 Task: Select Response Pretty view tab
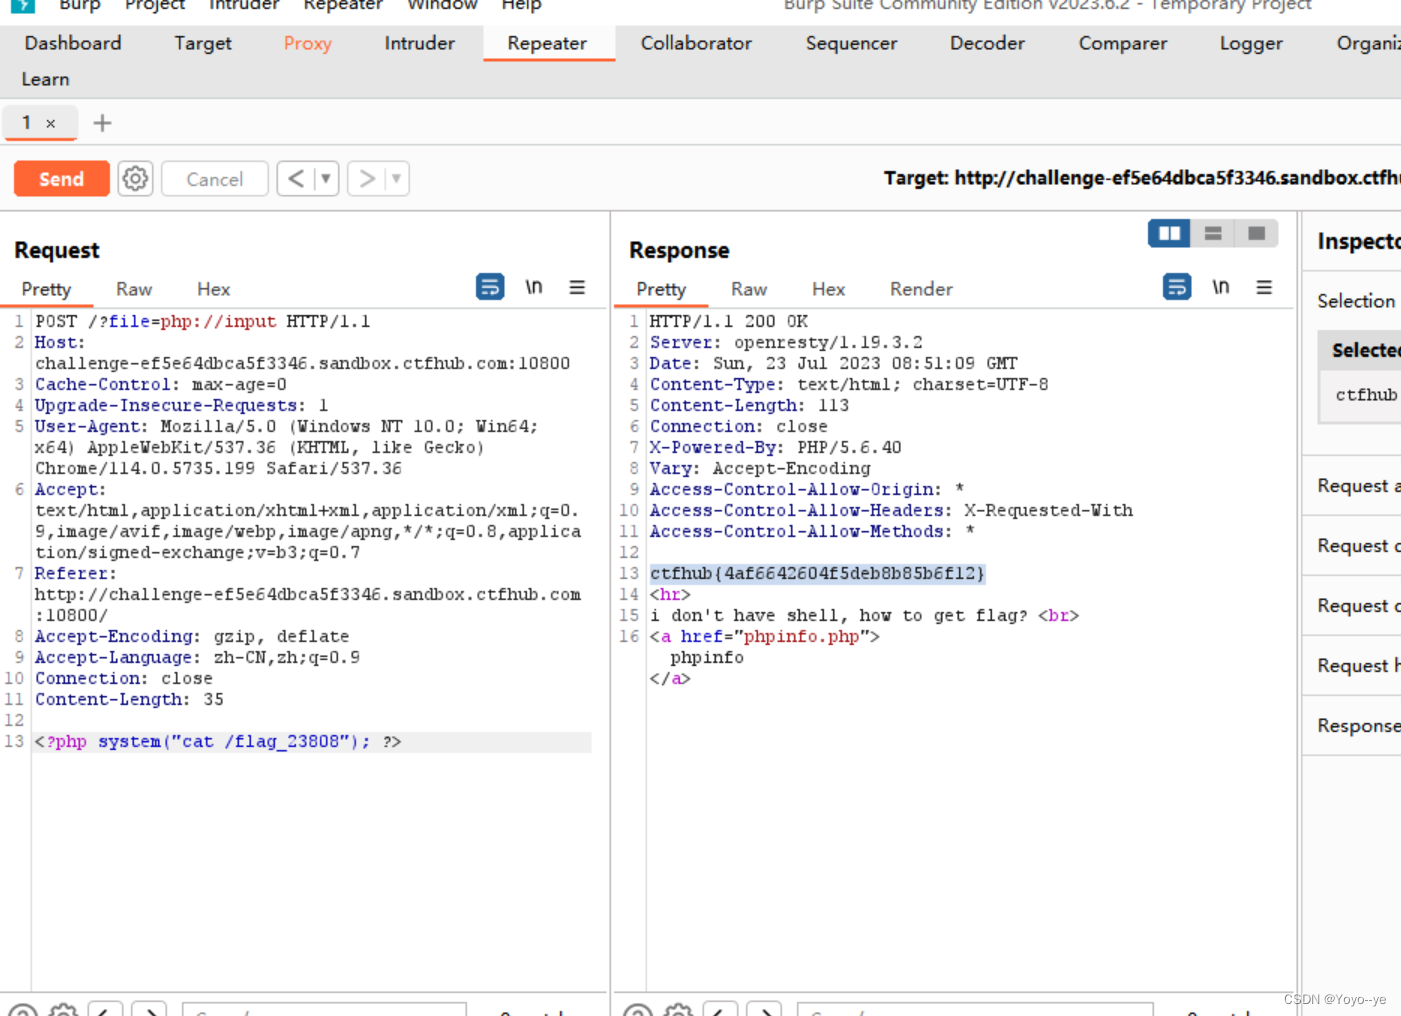click(661, 289)
